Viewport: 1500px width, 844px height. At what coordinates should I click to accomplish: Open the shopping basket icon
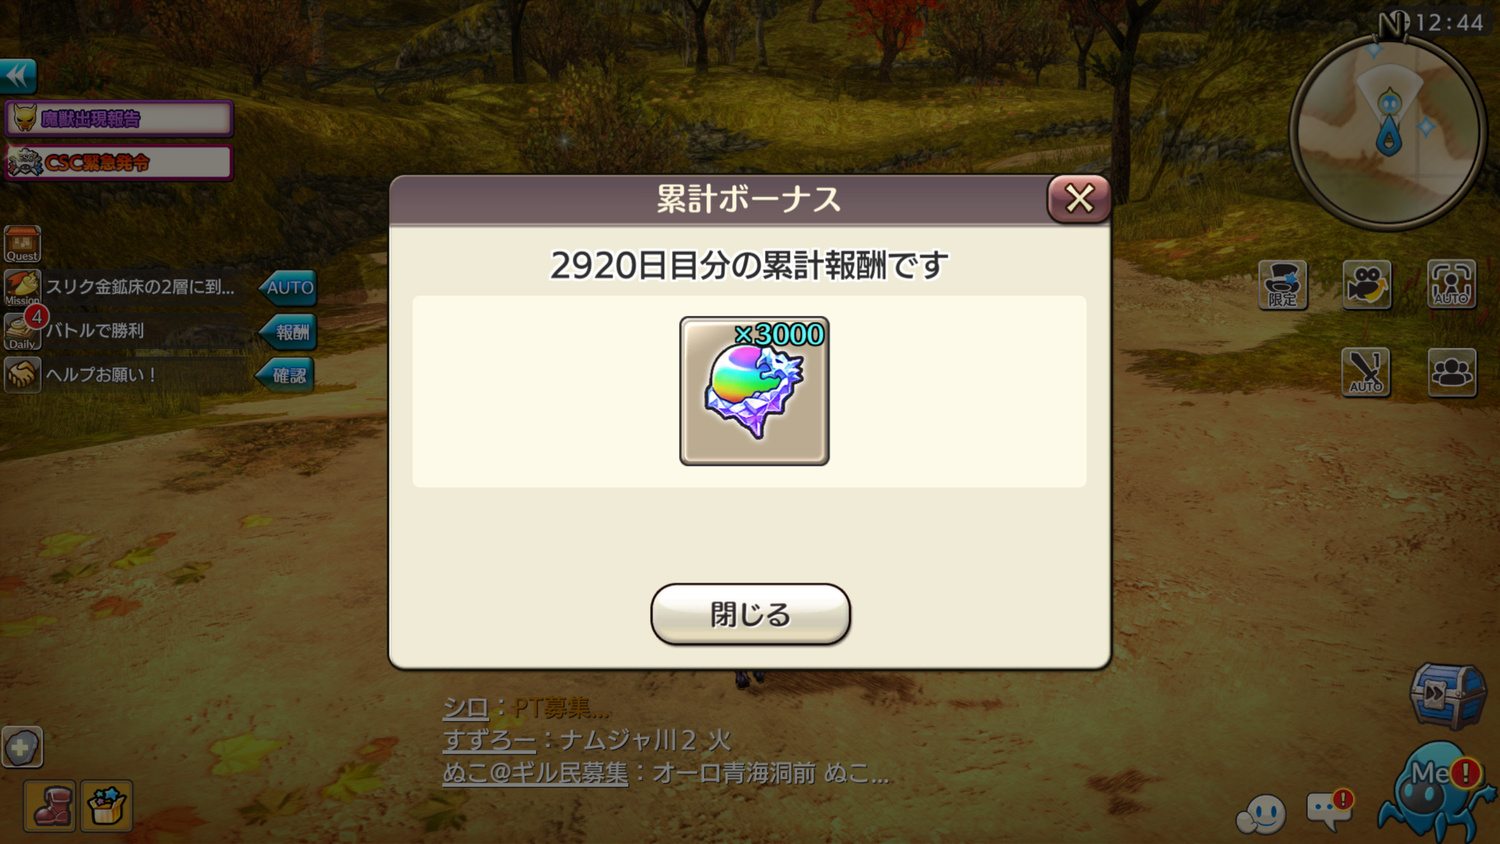(107, 806)
